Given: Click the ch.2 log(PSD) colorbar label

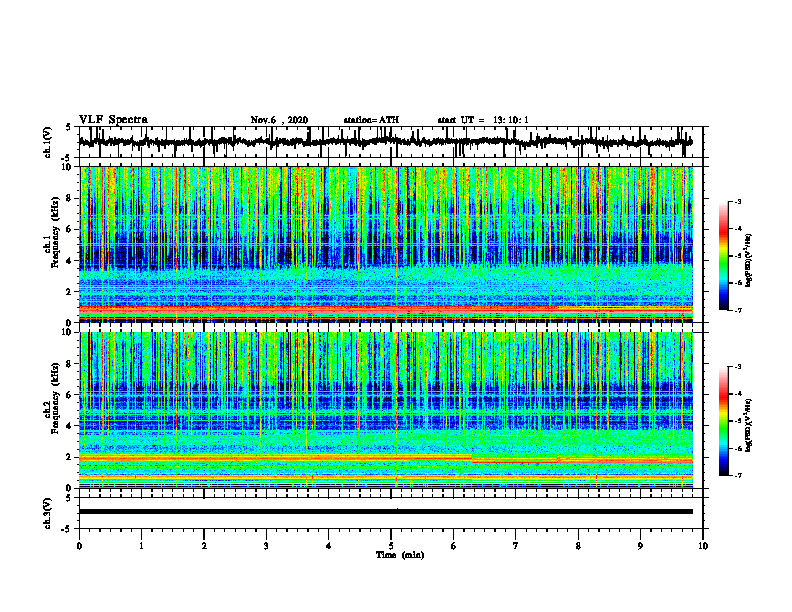Looking at the screenshot, I should point(749,426).
